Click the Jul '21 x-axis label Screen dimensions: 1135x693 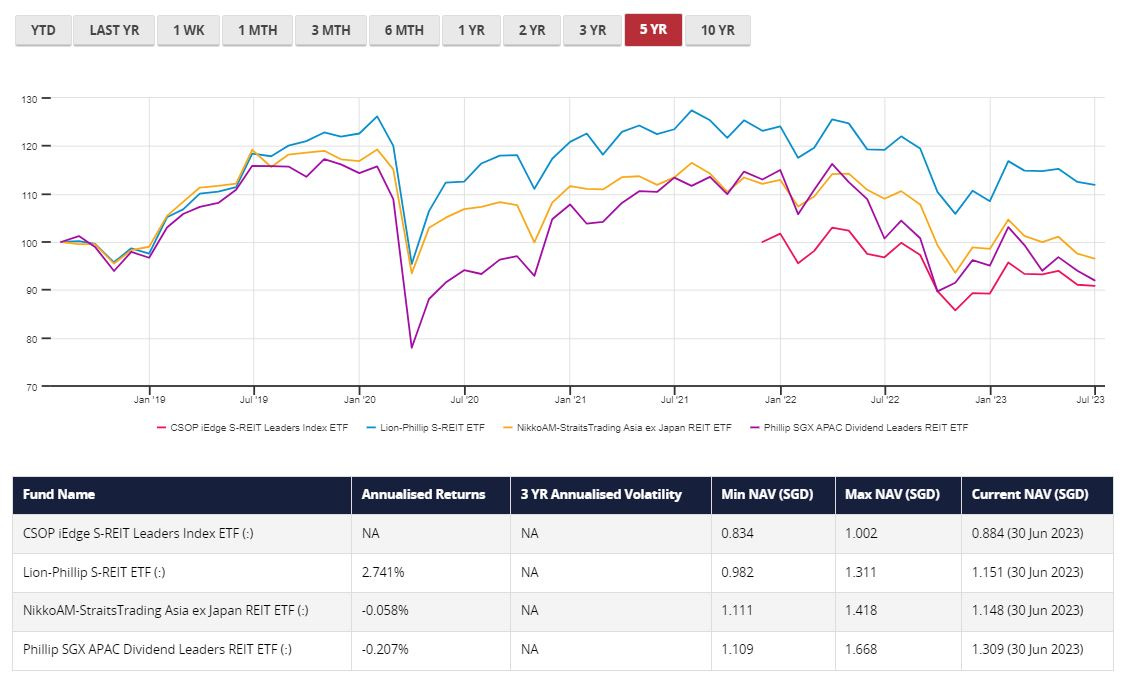[675, 400]
